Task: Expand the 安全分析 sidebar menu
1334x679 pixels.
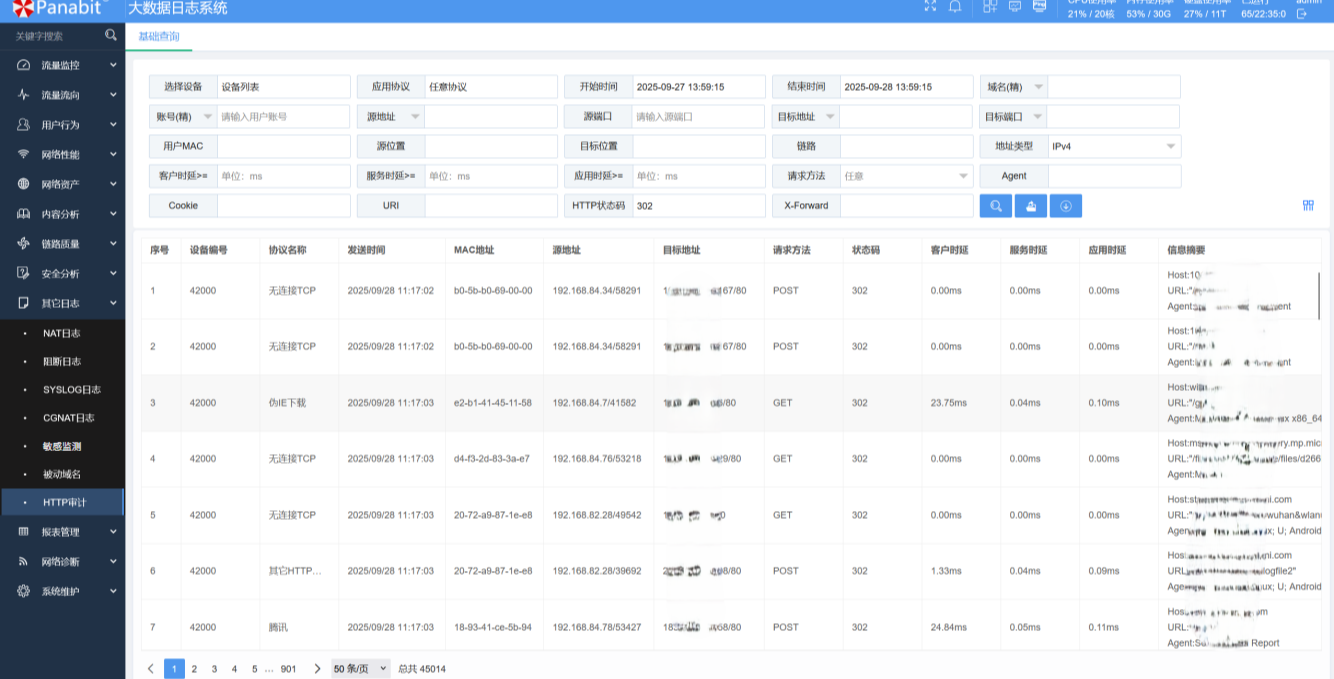Action: coord(62,273)
